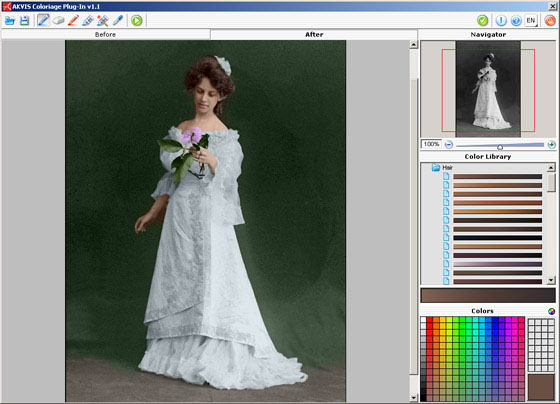Open an image with the folder icon

(10, 21)
